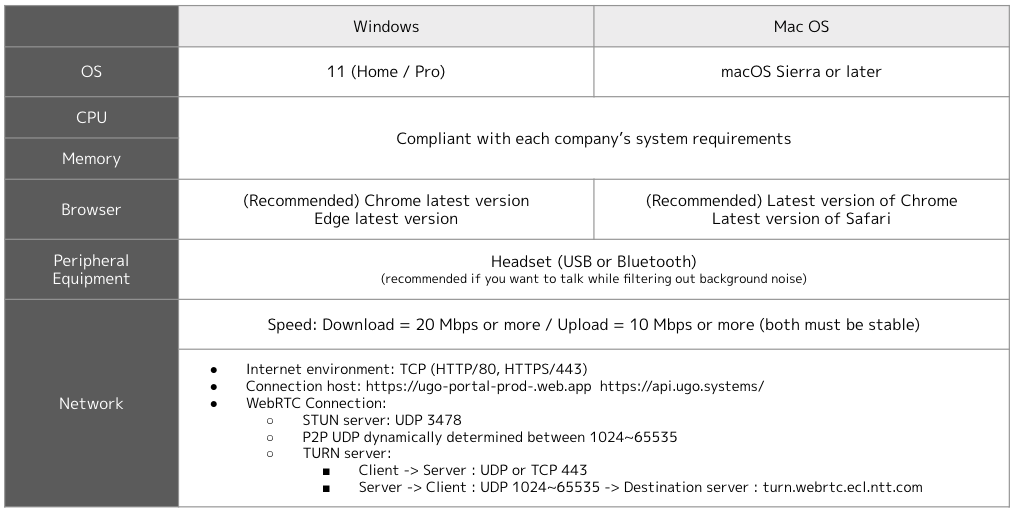Click the macOS Sierra or later cell

pyautogui.click(x=801, y=71)
